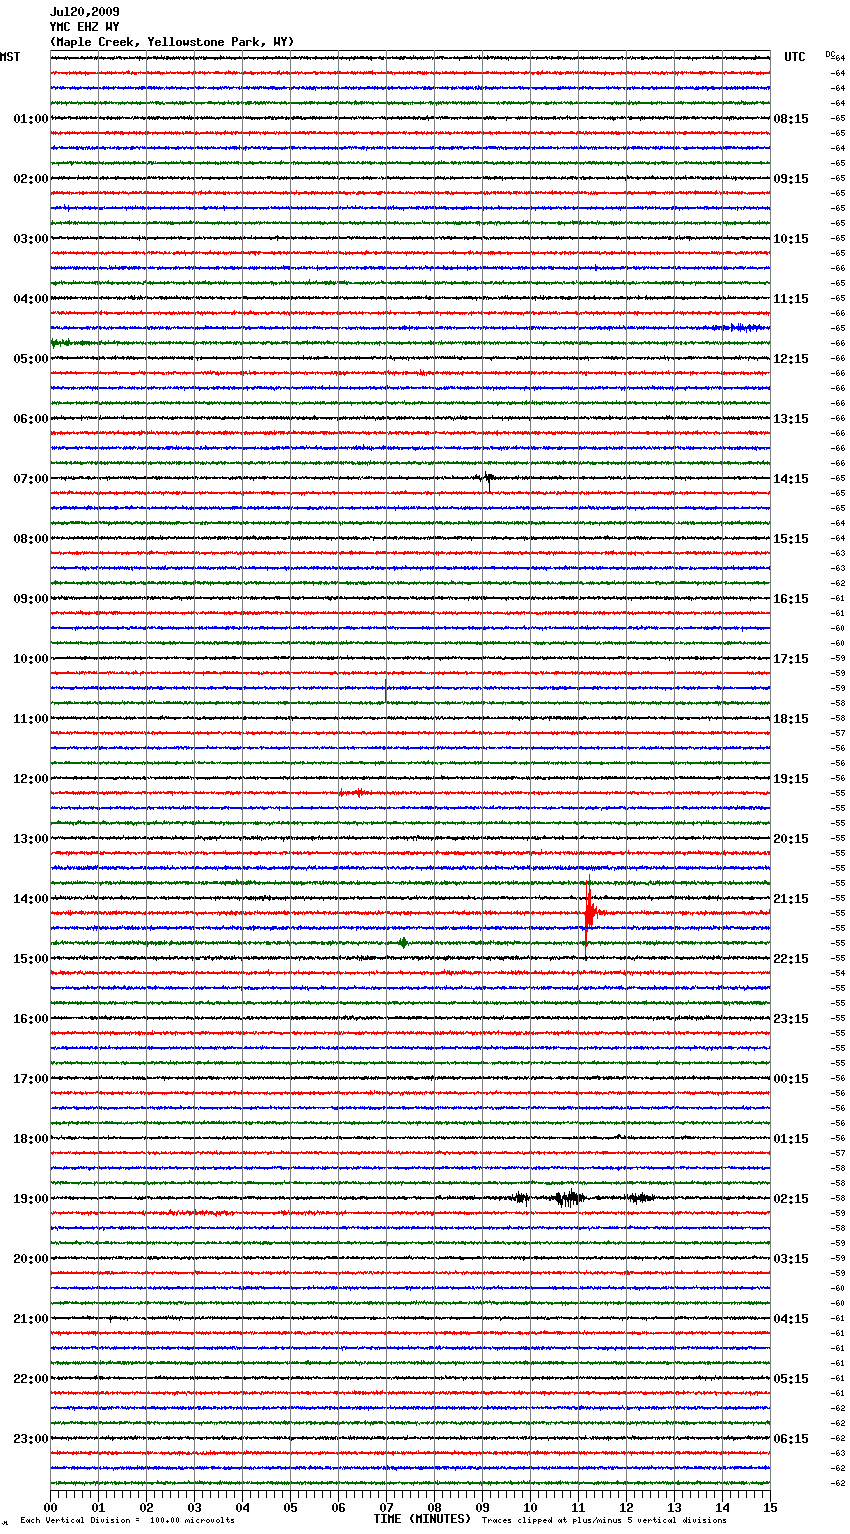
Task: Select the 23:00 MST row label
Action: coord(31,1439)
